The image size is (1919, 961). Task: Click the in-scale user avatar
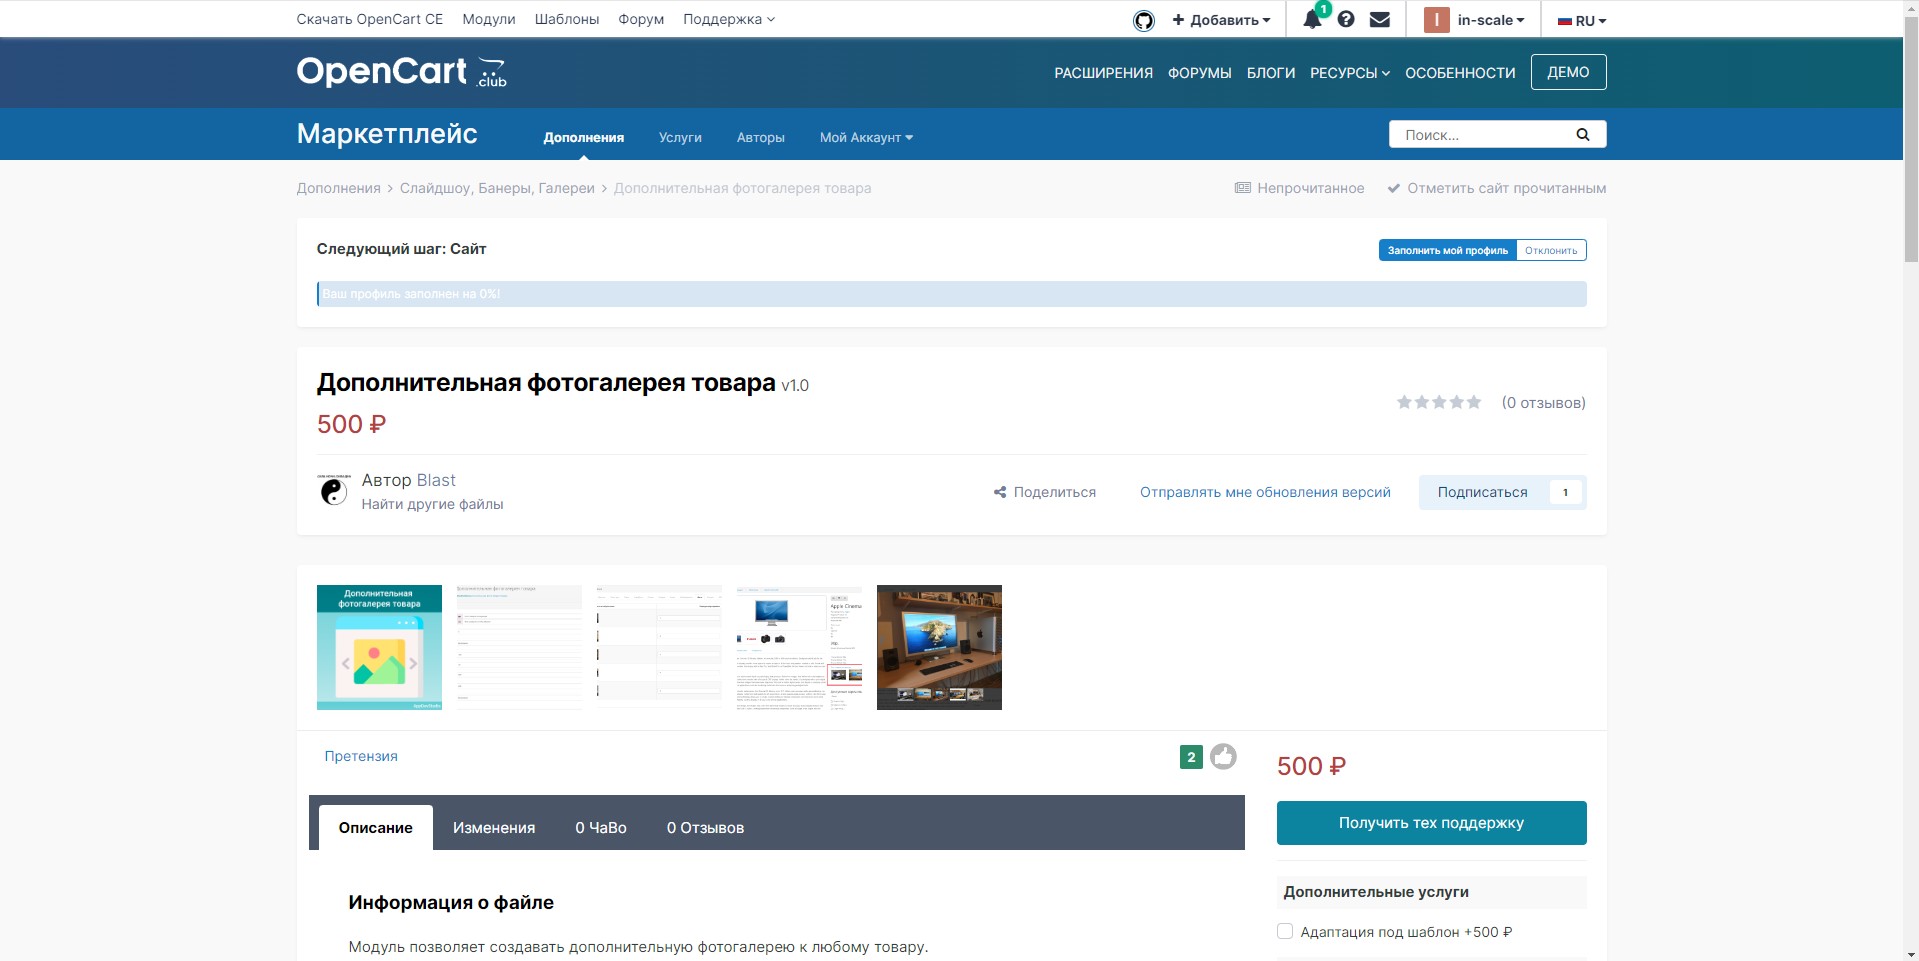[1436, 20]
